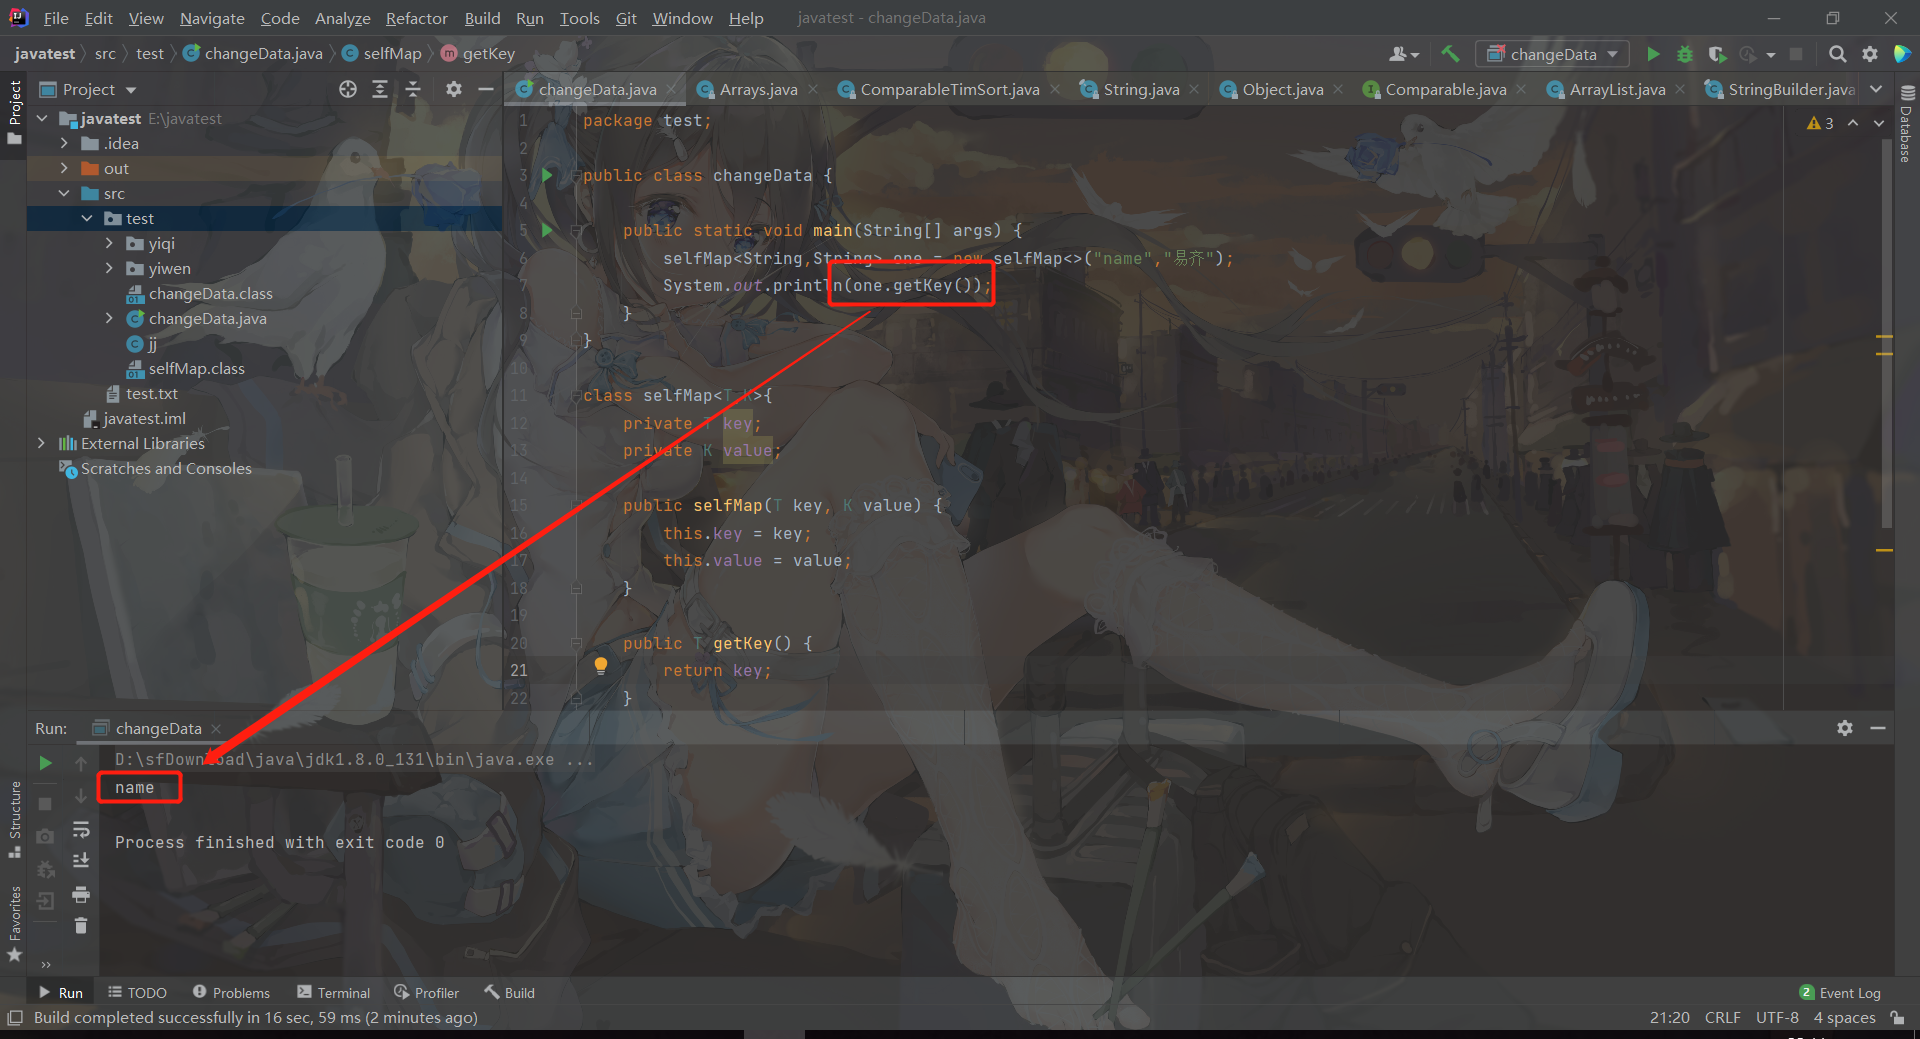
Task: Open the Analyze menu
Action: point(342,18)
